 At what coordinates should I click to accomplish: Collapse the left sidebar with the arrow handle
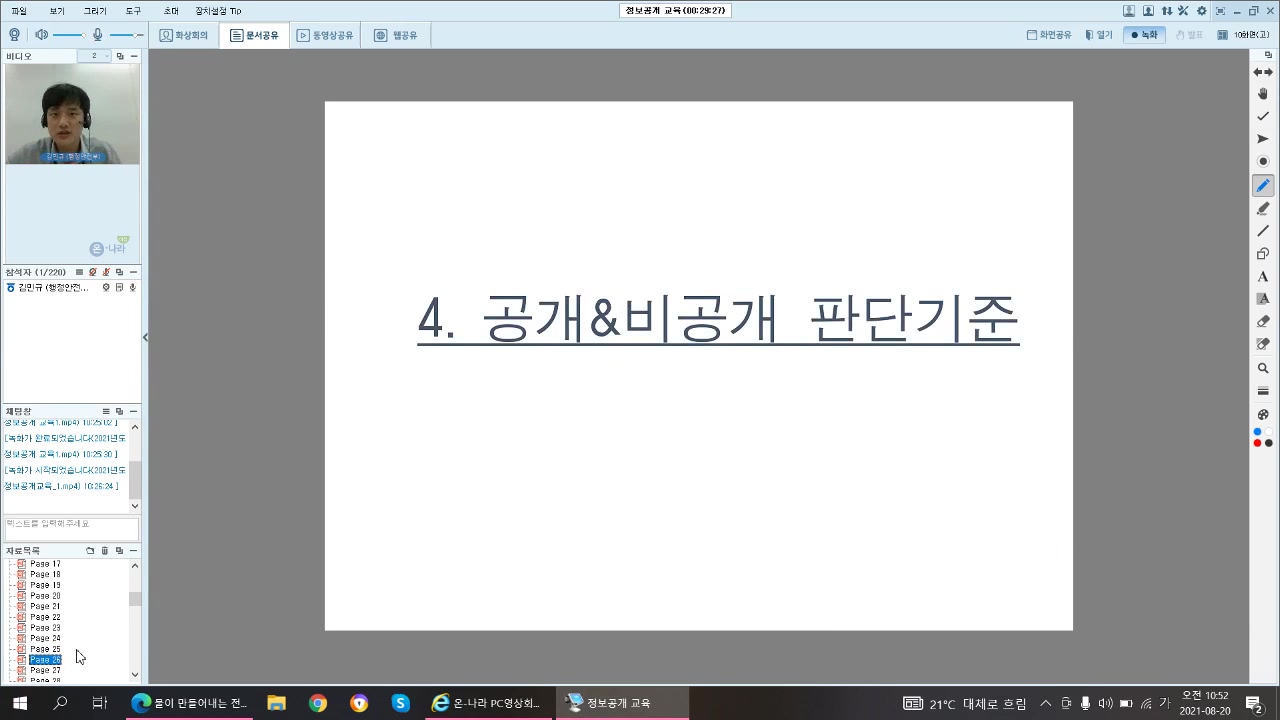pos(145,337)
